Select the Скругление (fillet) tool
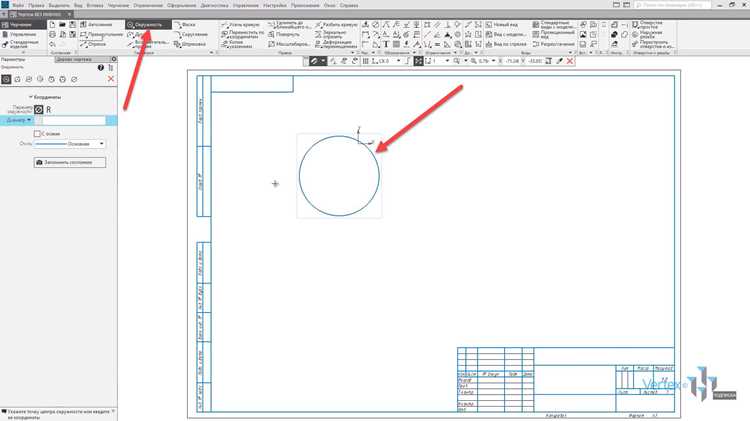 click(x=191, y=34)
